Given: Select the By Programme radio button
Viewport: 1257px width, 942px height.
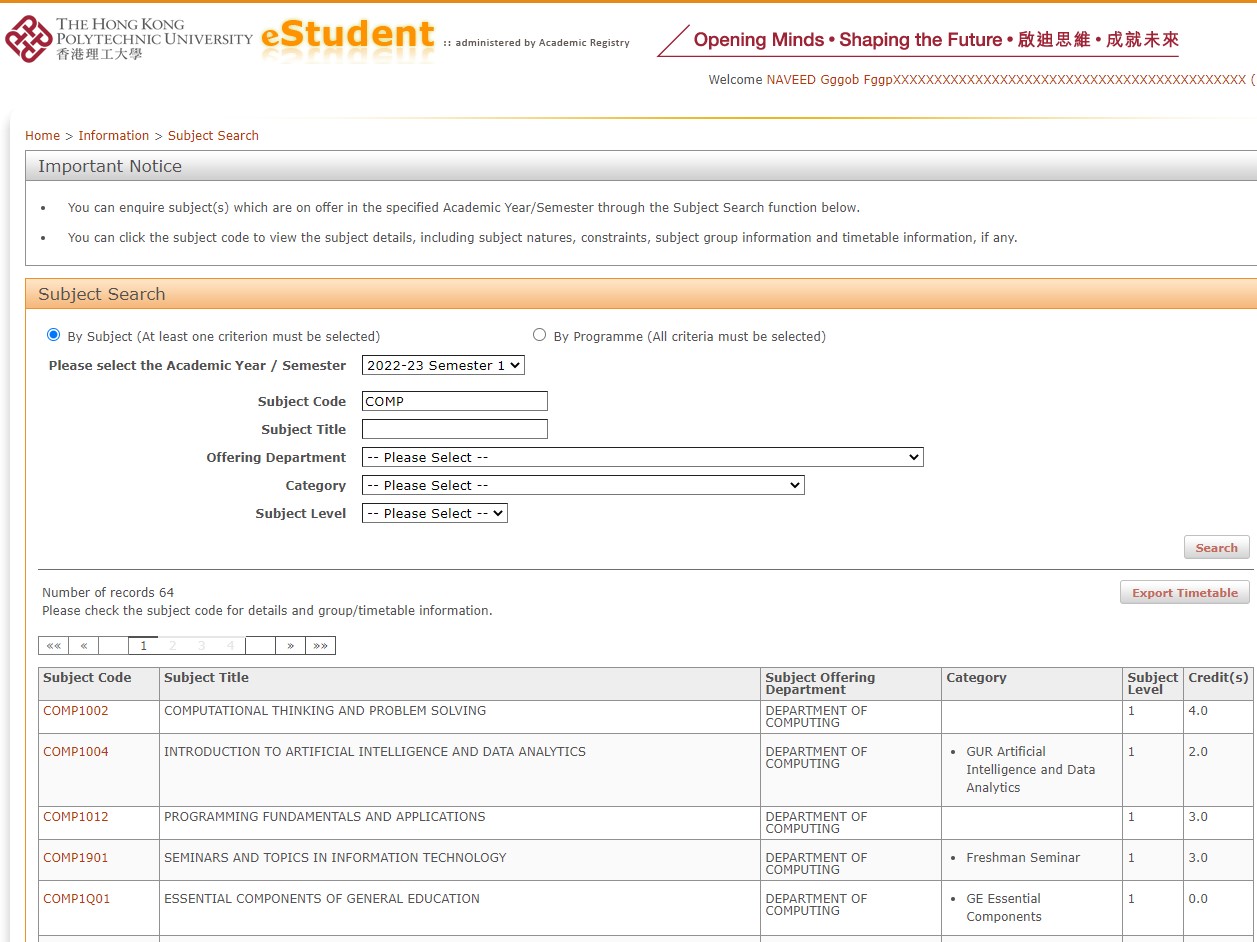Looking at the screenshot, I should click(x=539, y=334).
